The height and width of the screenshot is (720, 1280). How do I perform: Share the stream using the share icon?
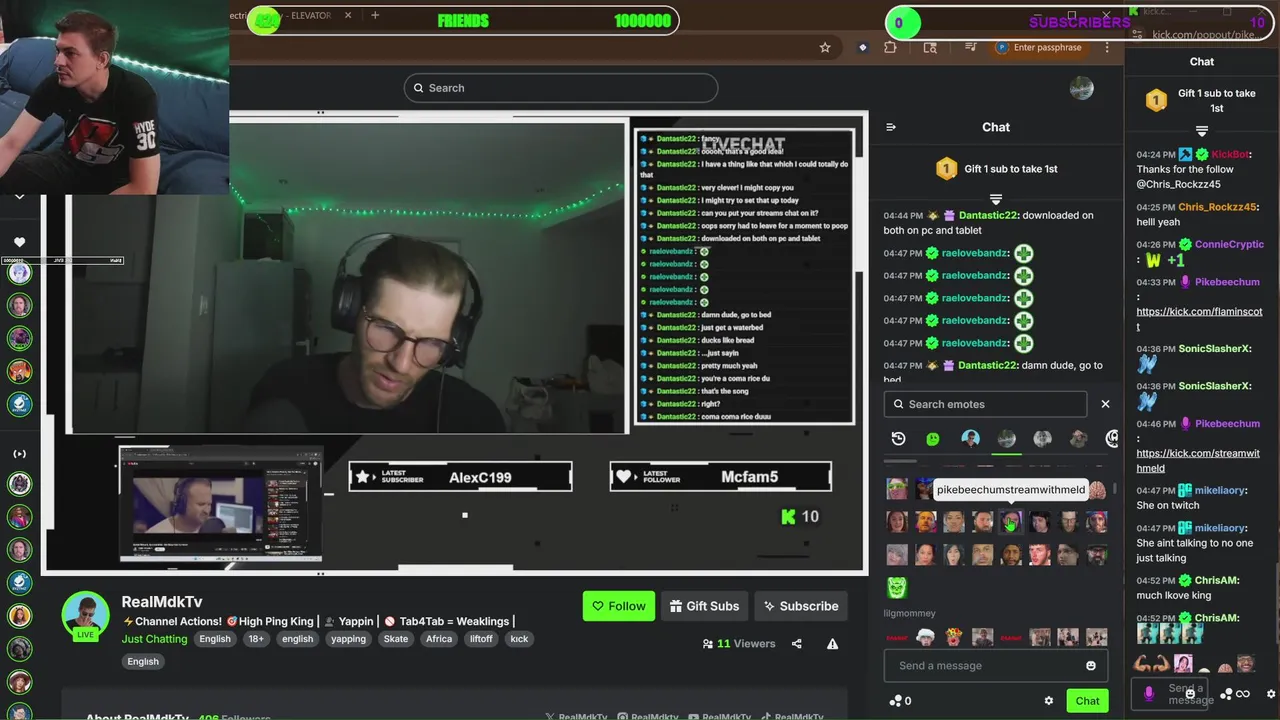(x=797, y=644)
